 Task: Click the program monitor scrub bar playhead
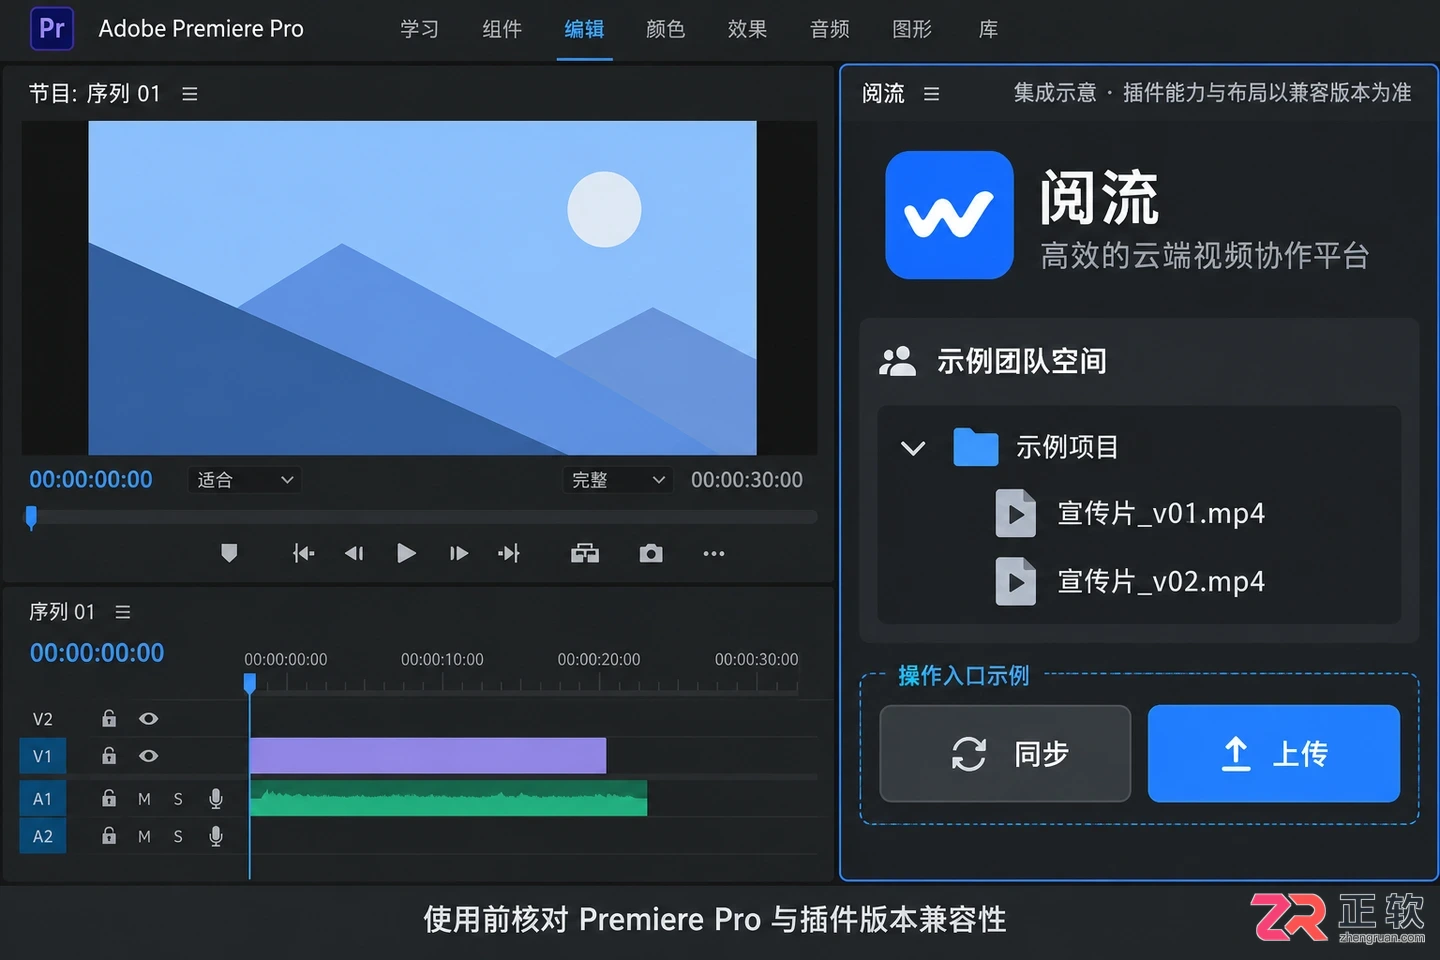pyautogui.click(x=31, y=517)
